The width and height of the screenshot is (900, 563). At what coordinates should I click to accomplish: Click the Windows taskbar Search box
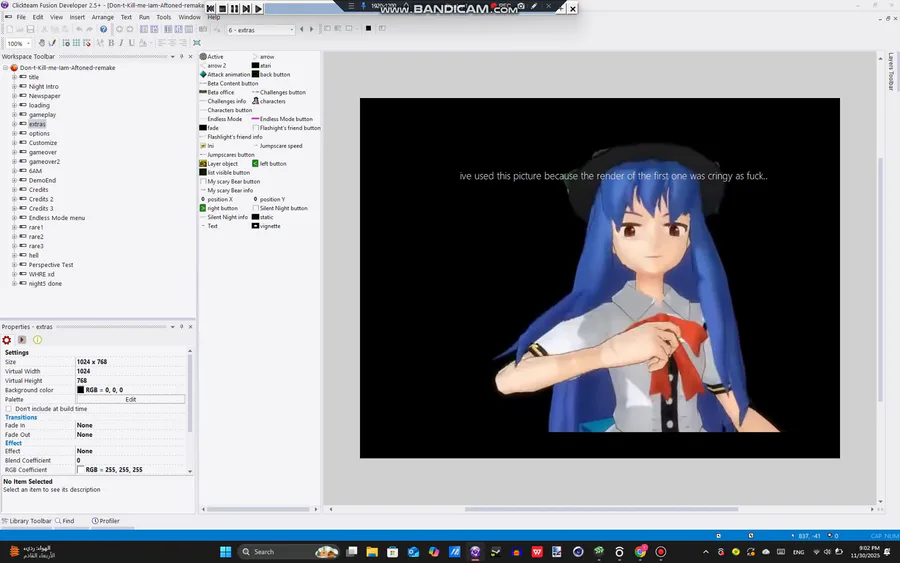[288, 552]
